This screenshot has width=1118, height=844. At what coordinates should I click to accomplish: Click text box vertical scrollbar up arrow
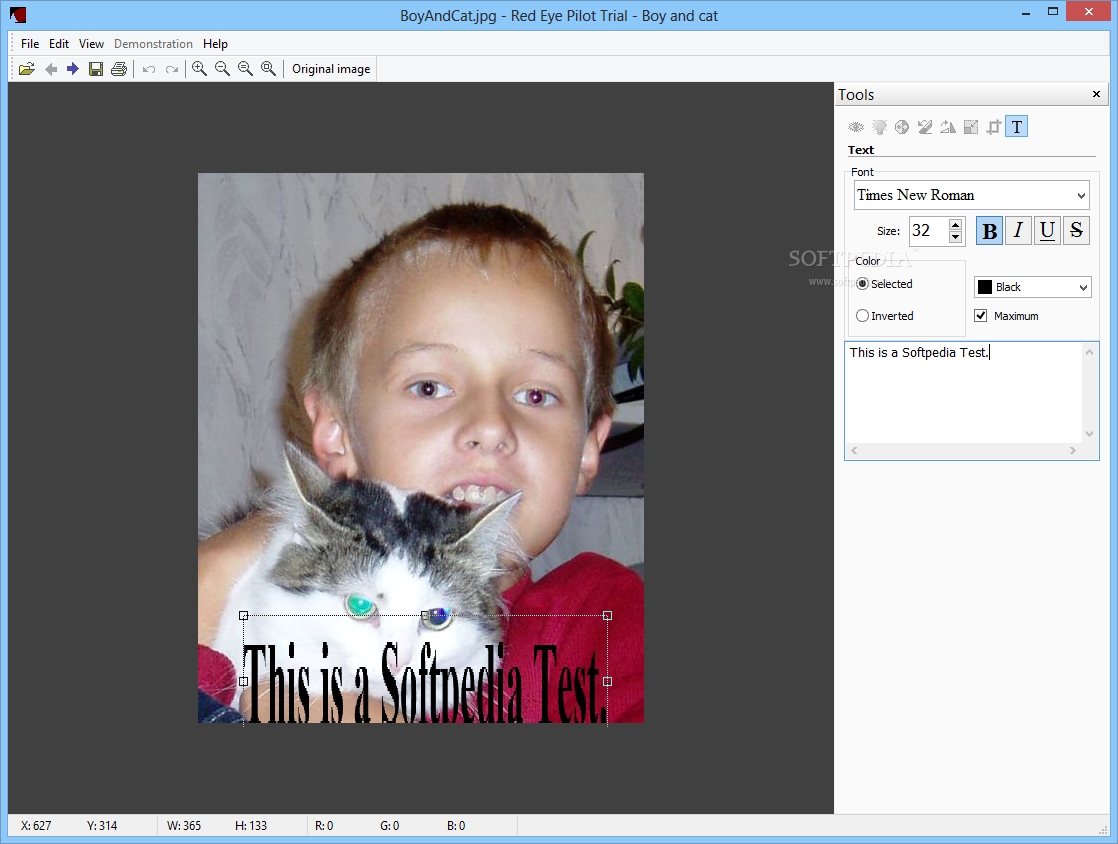(x=1089, y=352)
